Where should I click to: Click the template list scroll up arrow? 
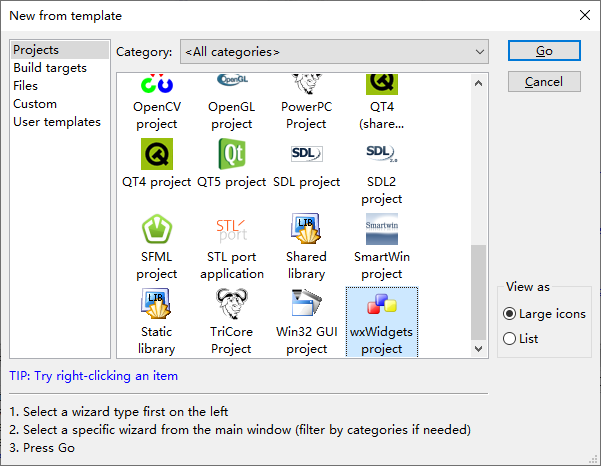[x=478, y=83]
